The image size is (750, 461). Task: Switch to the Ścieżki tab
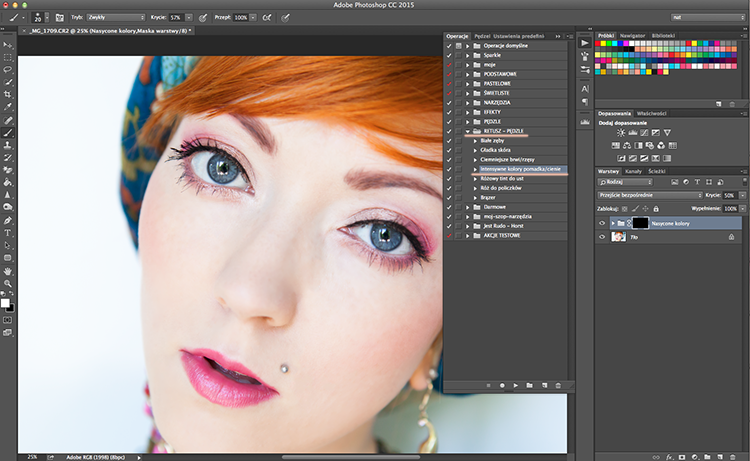657,171
